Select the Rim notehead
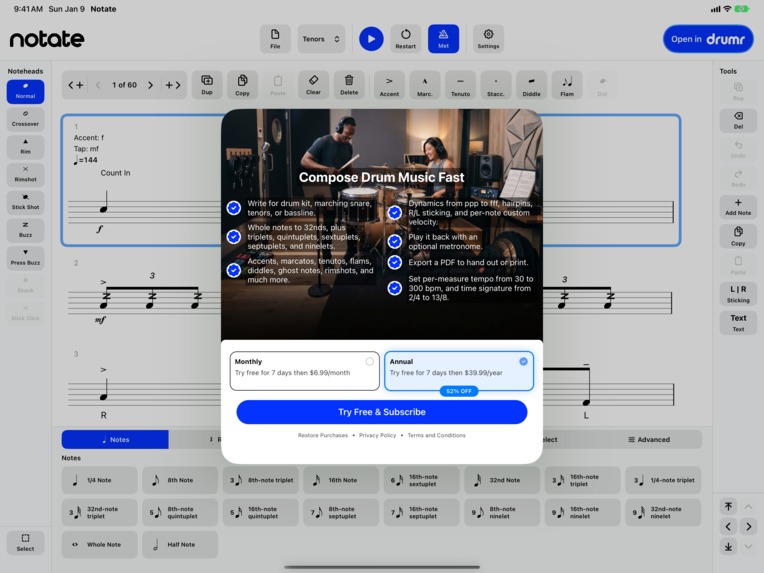Screen dimensions: 764x573 tap(25, 147)
